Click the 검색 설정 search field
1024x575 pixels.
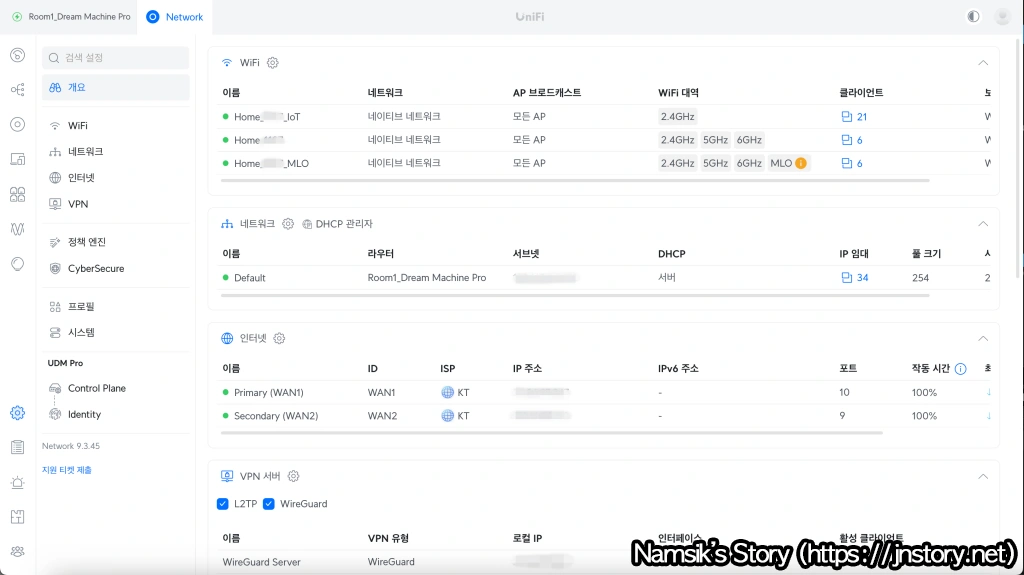pos(116,58)
